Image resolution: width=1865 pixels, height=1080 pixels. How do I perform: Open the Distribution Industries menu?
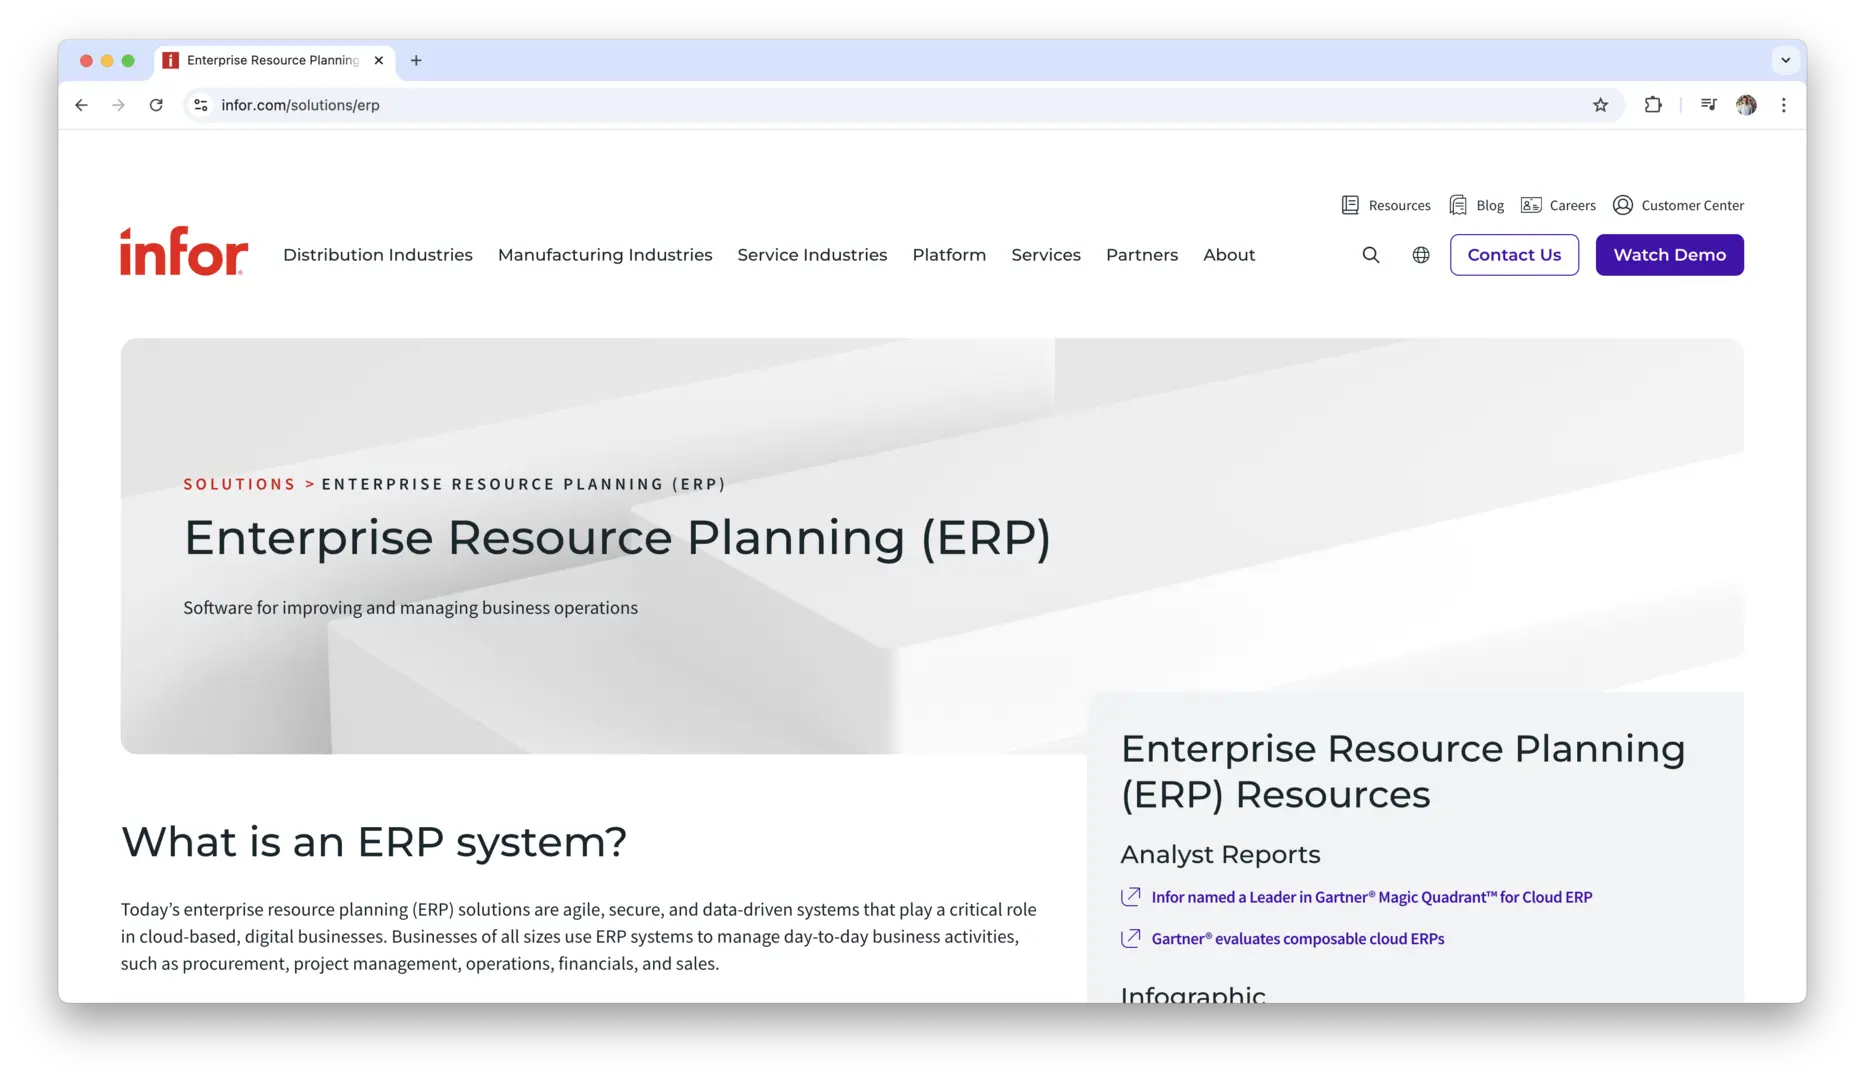point(378,255)
